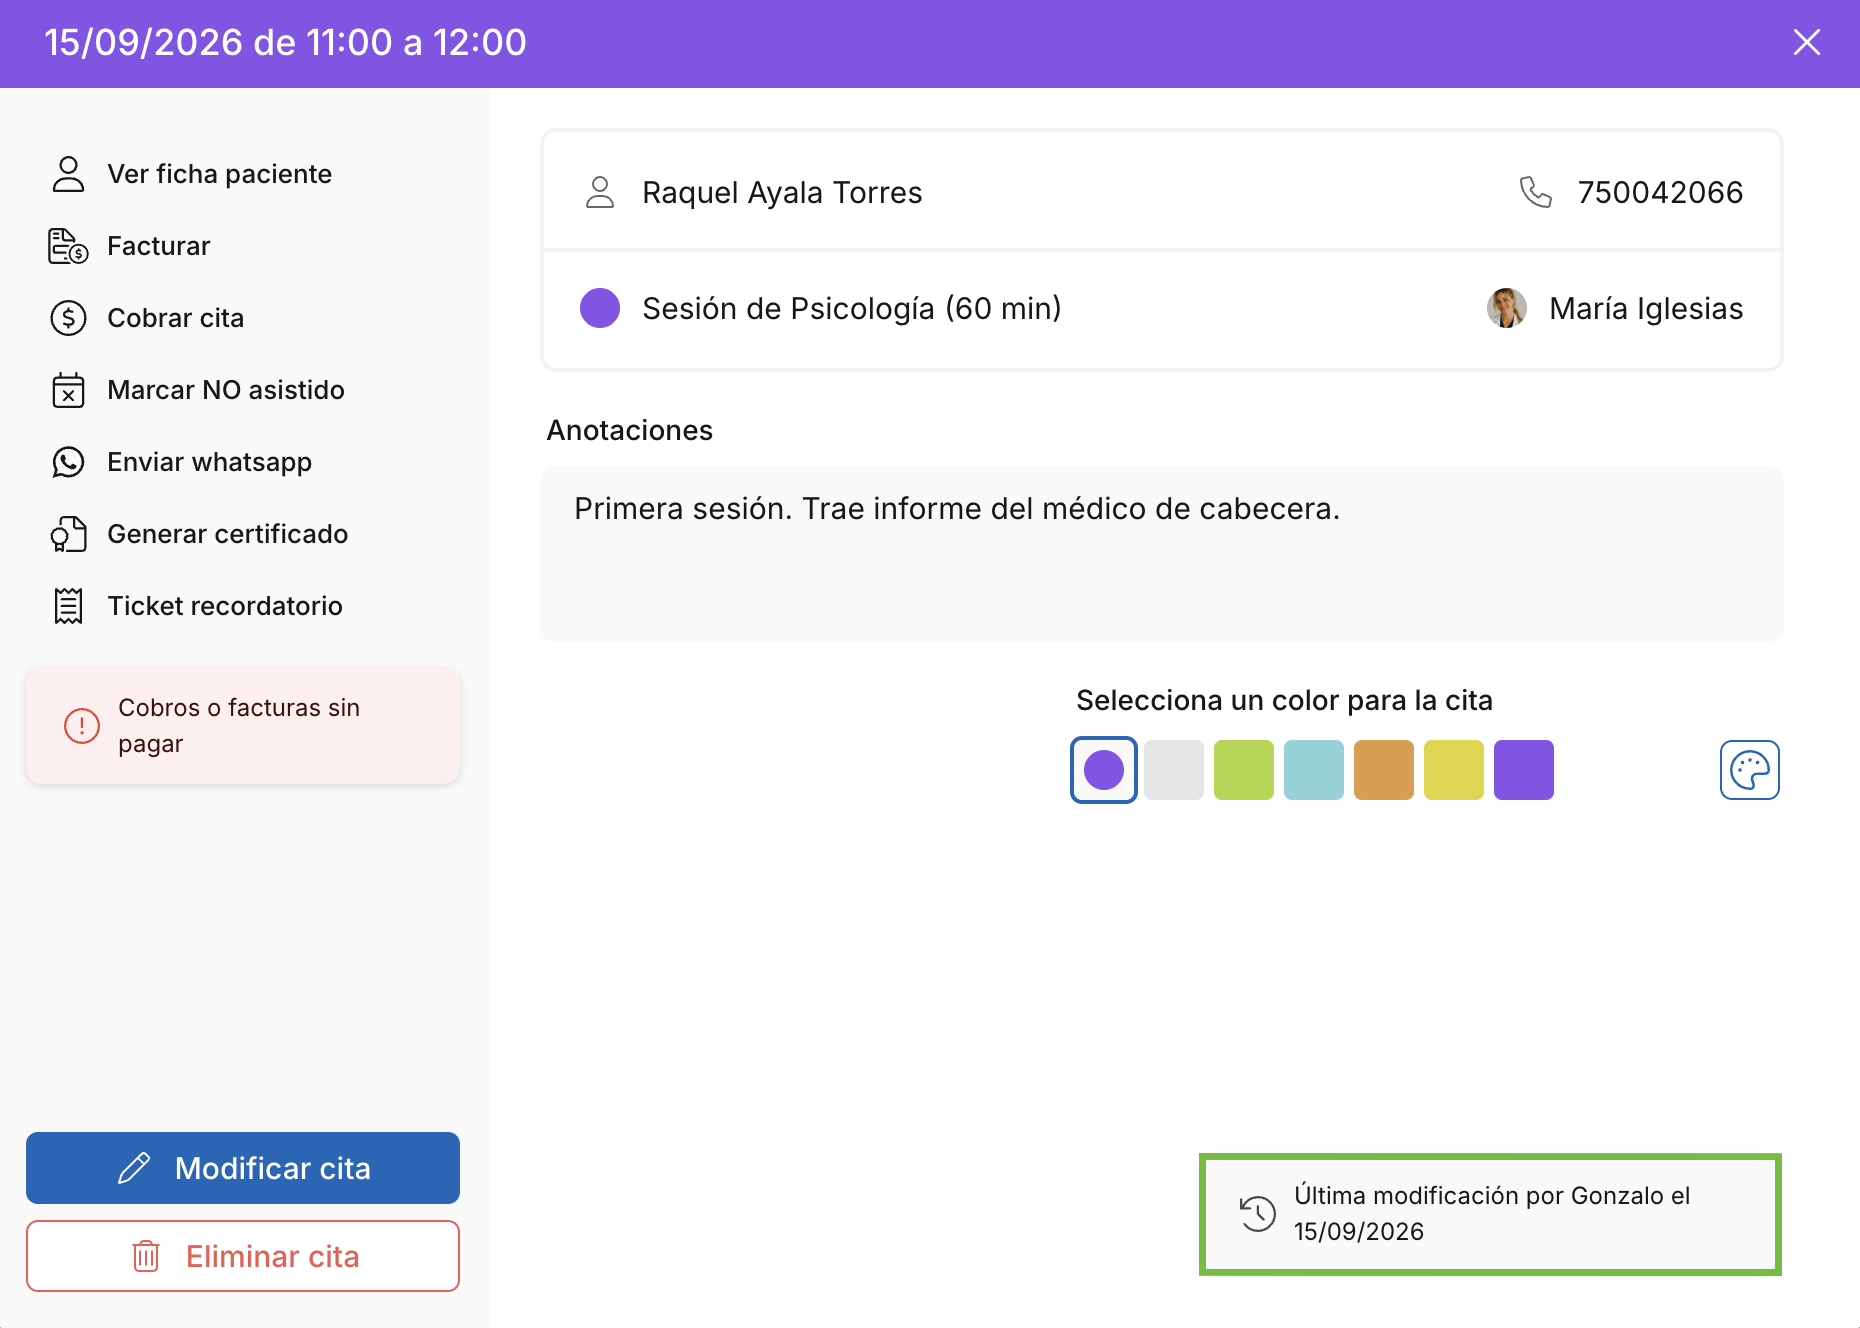Screen dimensions: 1860x1328
Task: Click inside the Anotaciones text area
Action: [x=1162, y=554]
